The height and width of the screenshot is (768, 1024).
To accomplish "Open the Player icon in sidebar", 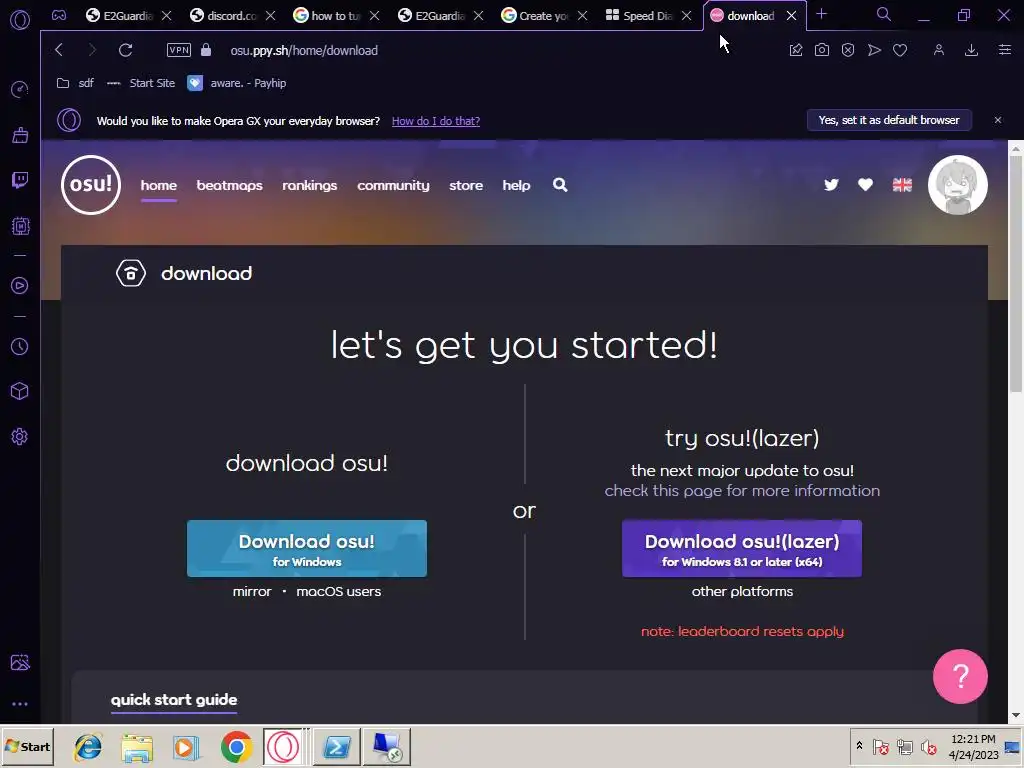I will 20,285.
